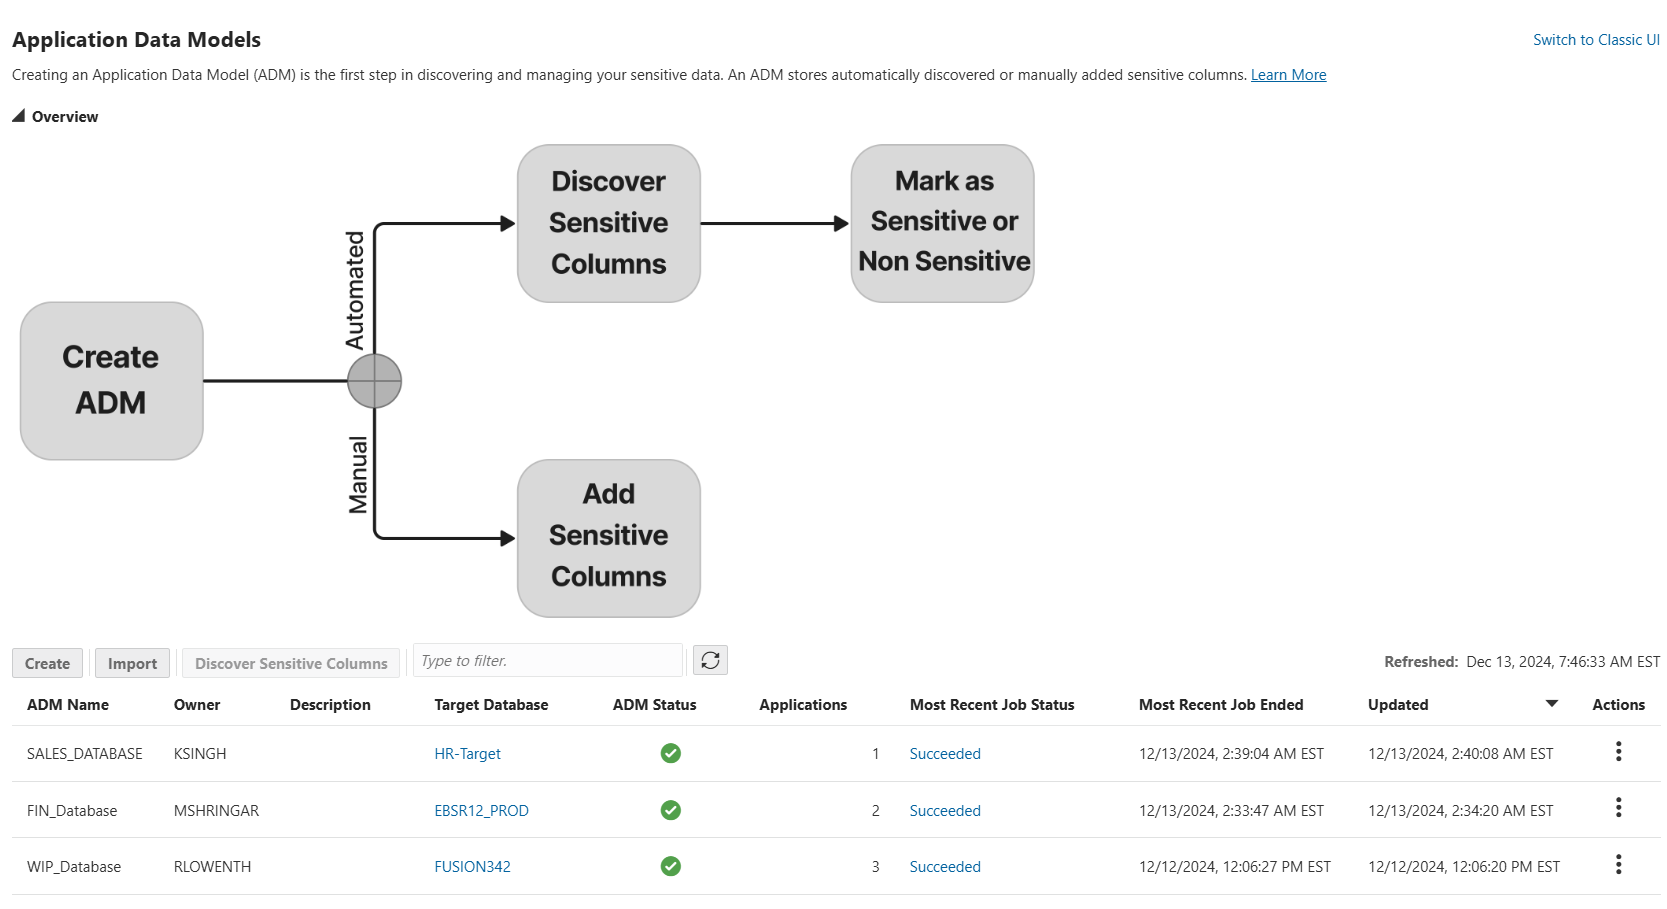Screen dimensions: 1667x909
Task: Open the actions menu for WIP_Database
Action: 1618,864
